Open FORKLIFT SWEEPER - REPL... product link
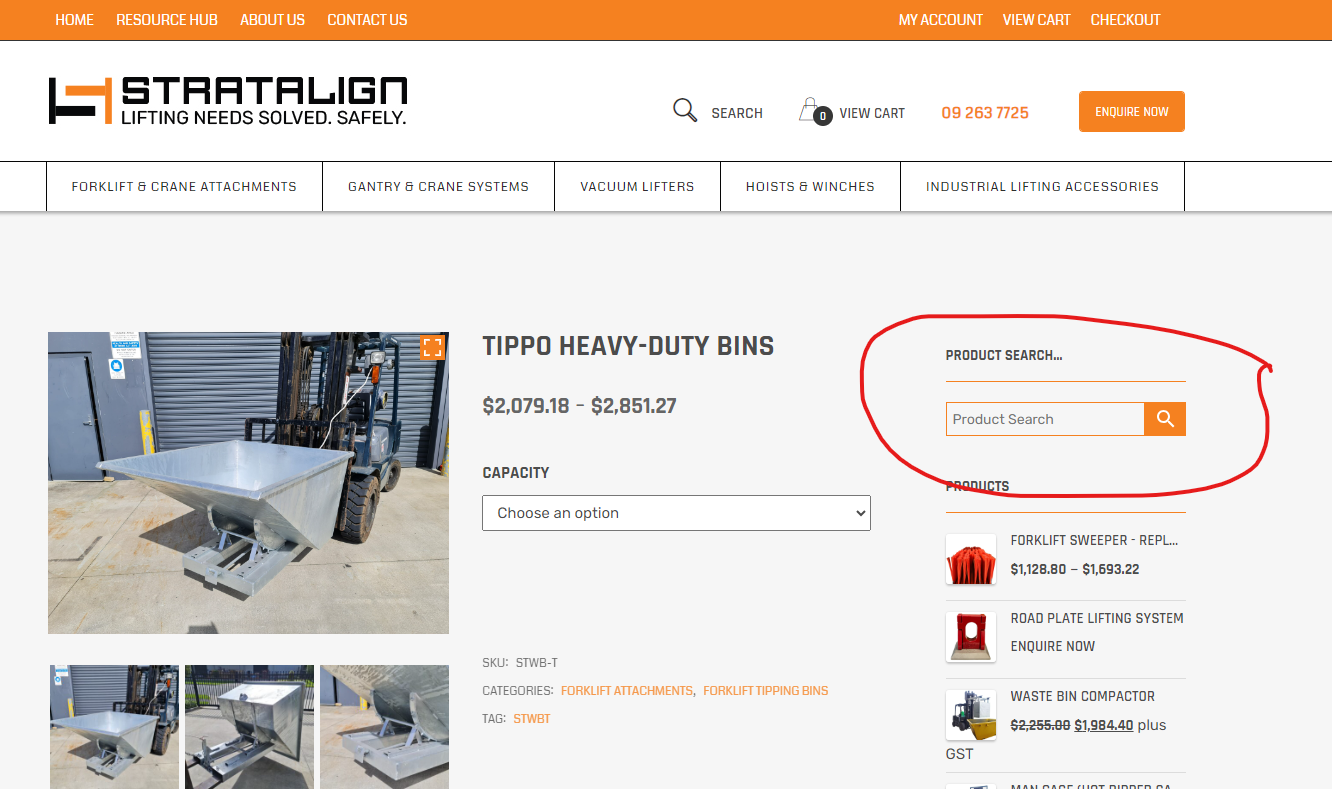The image size is (1332, 789). 1095,540
